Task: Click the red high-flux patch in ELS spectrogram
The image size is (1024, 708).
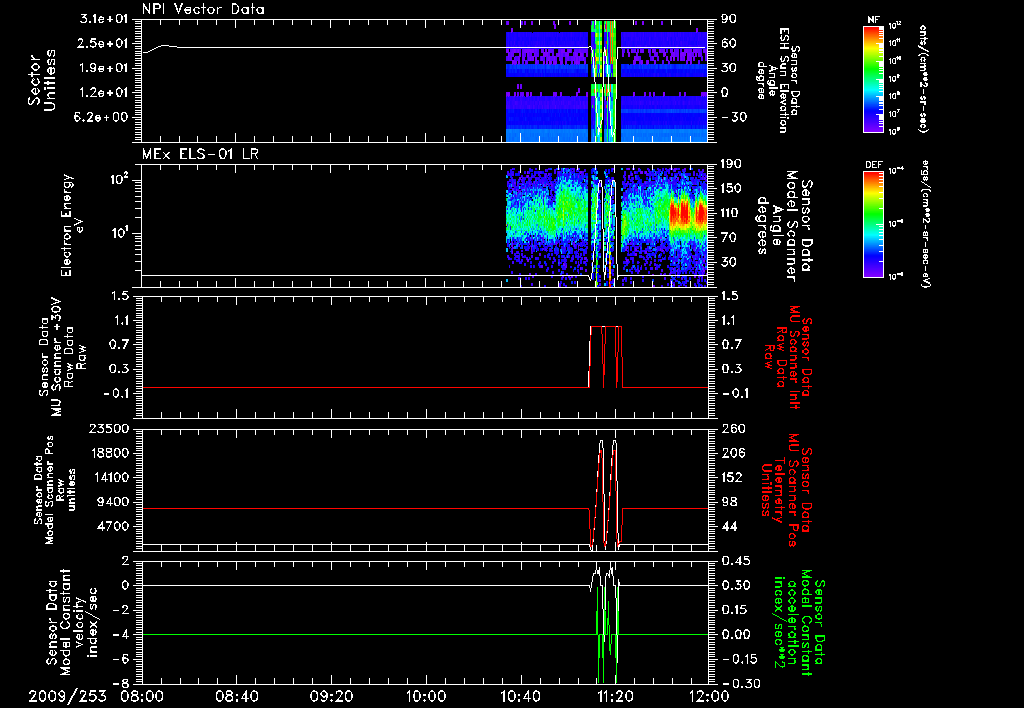Action: pos(687,214)
